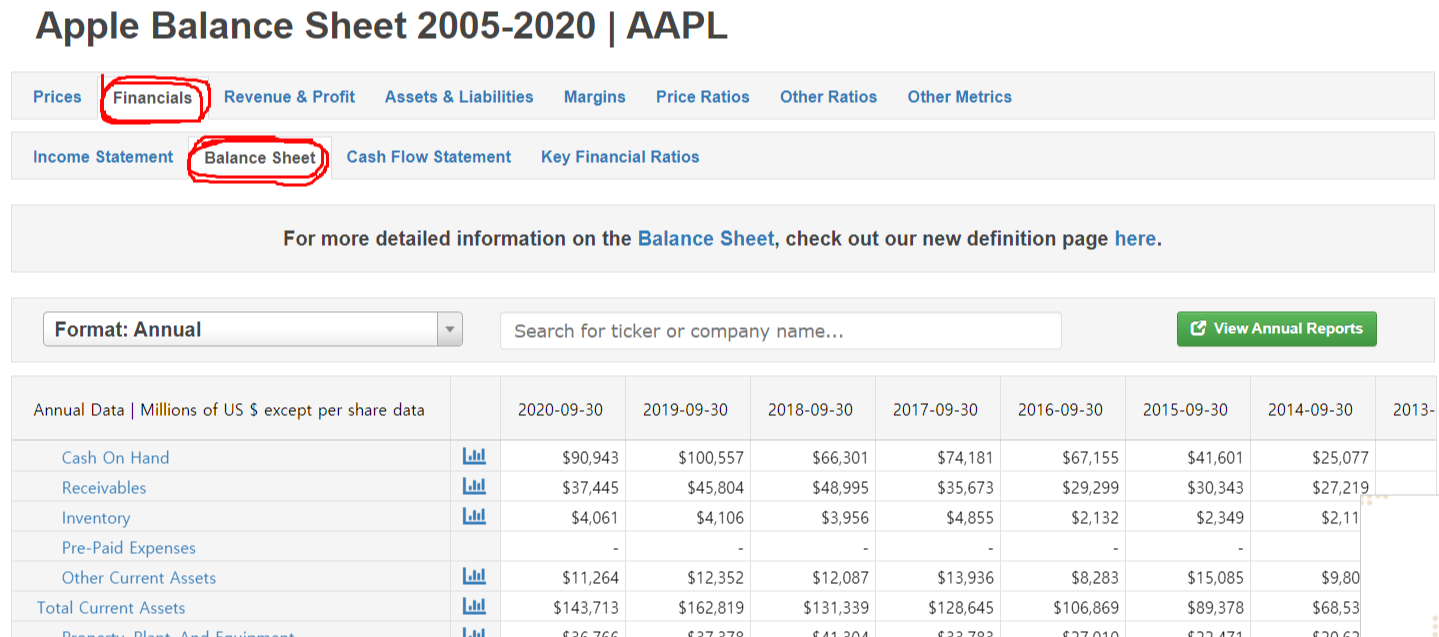This screenshot has width=1439, height=637.
Task: Click the $143,713 total current assets cell
Action: point(563,607)
